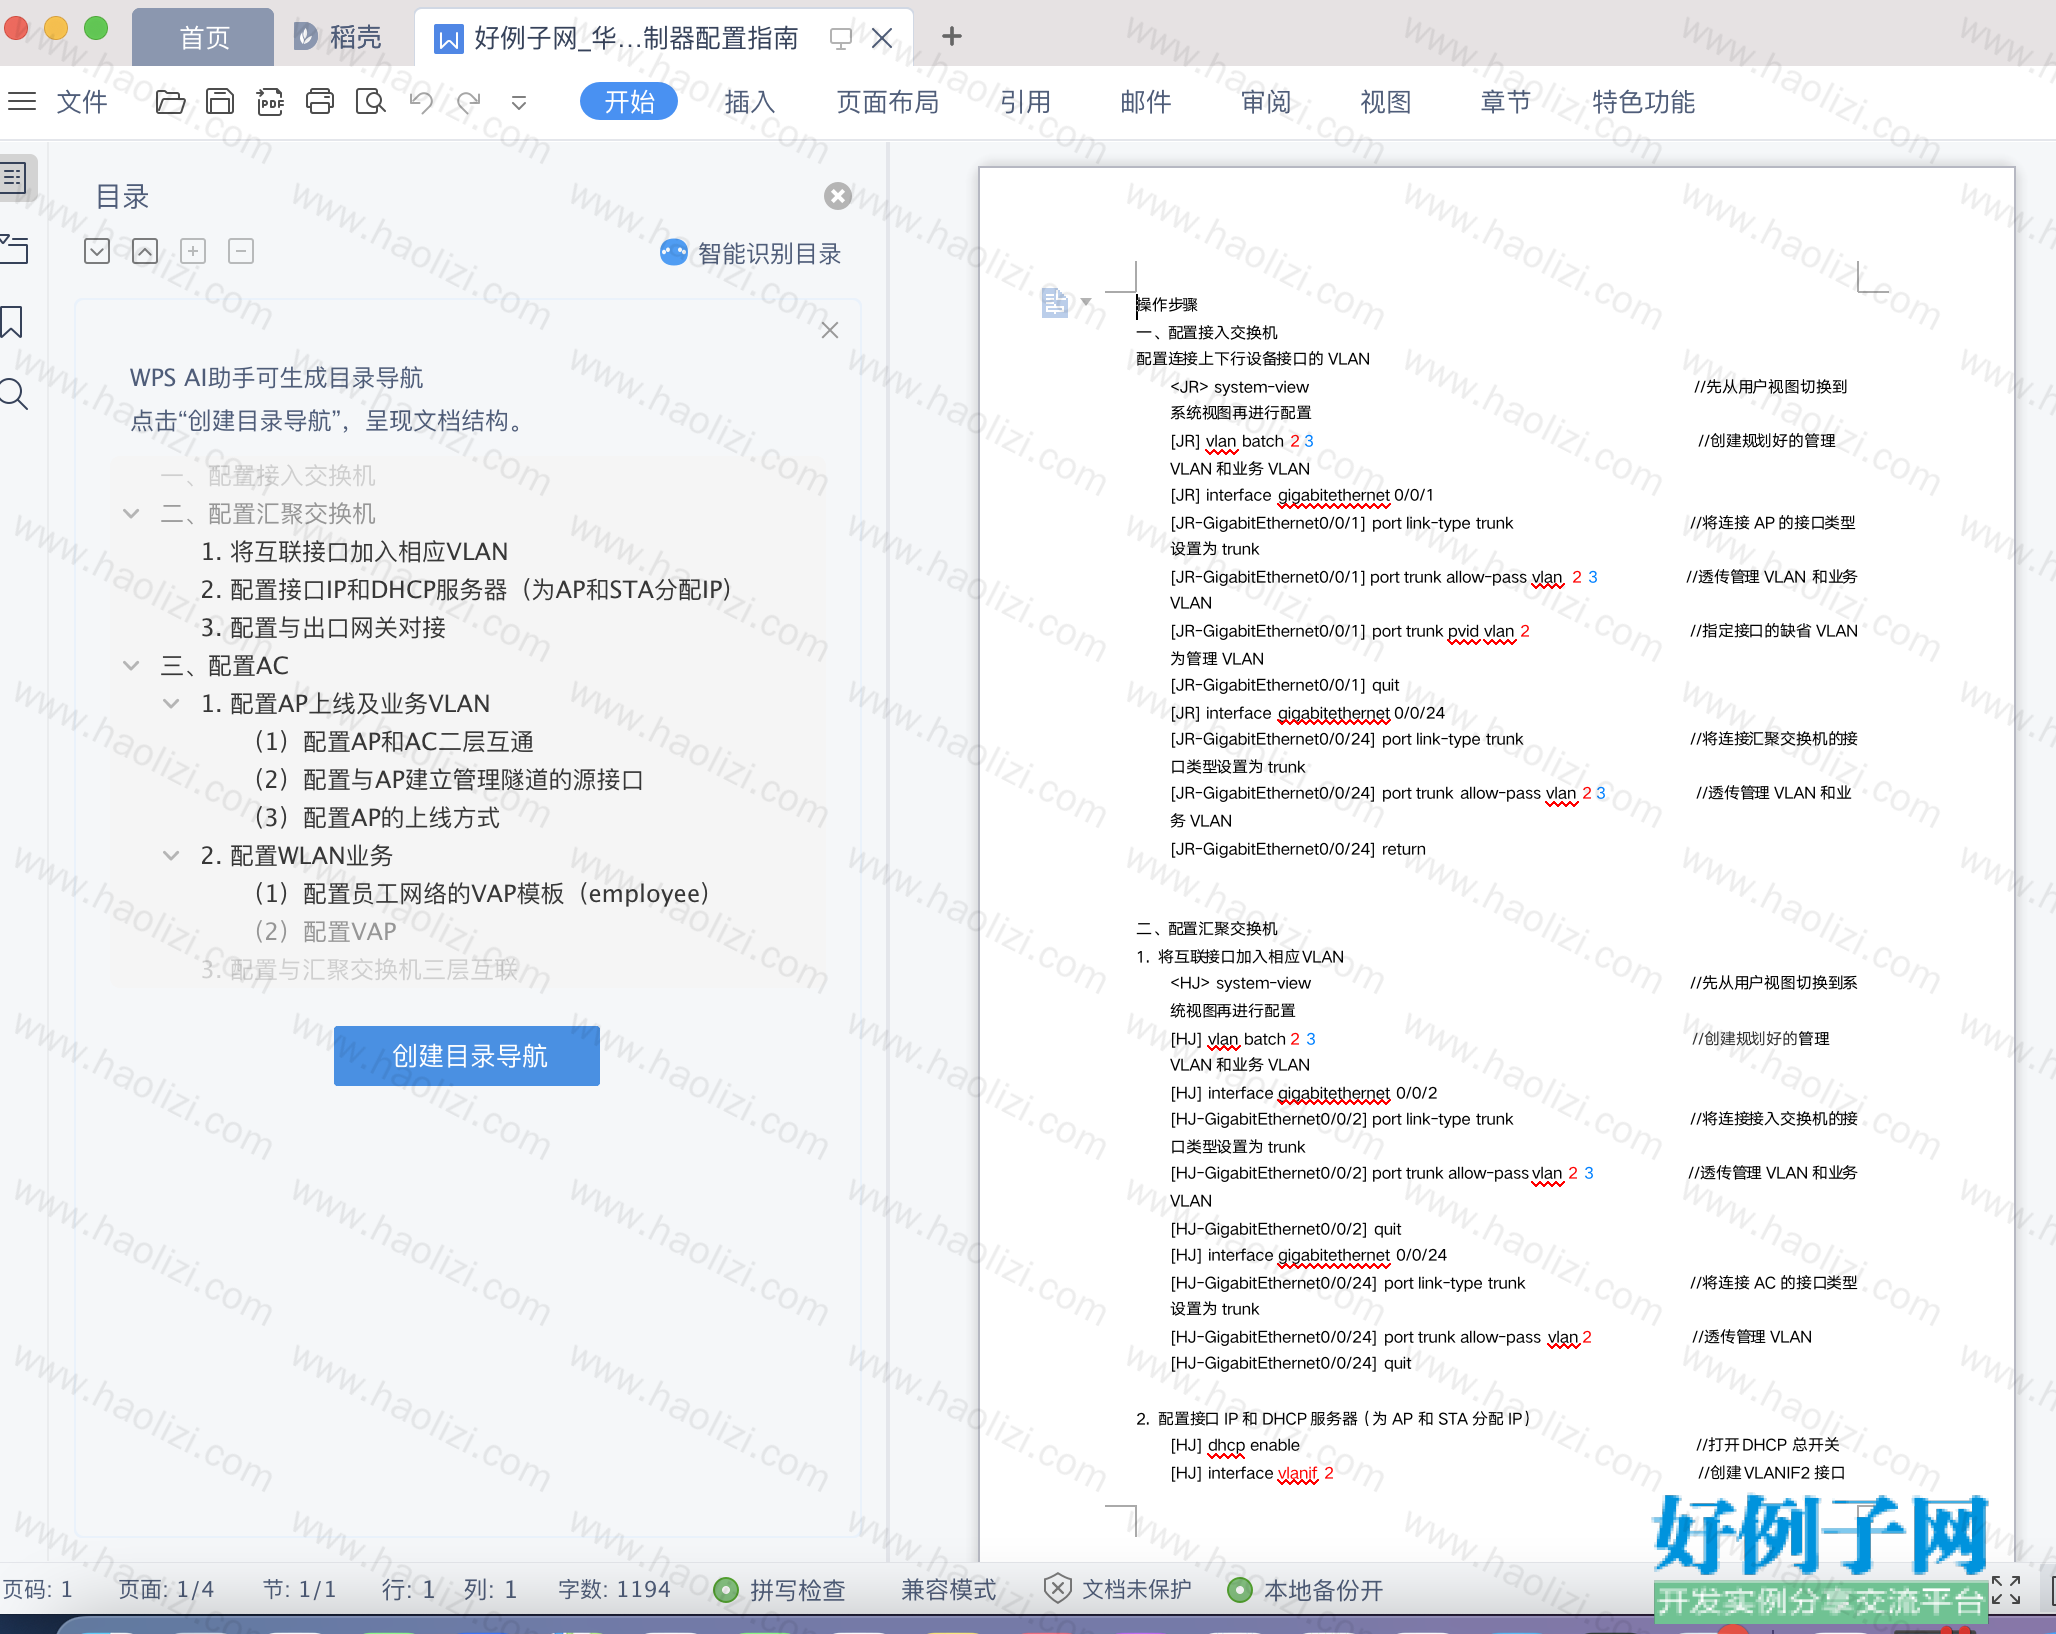Open the search sidebar icon

point(14,394)
